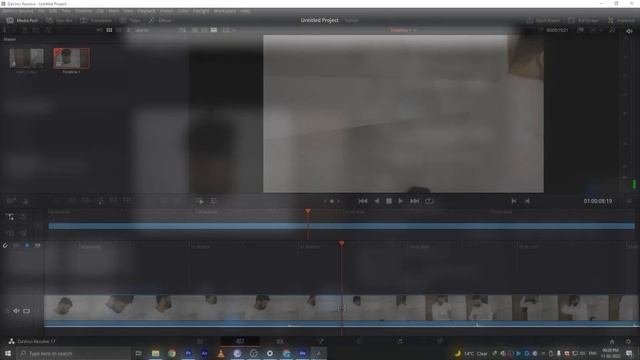This screenshot has width=640, height=360.
Task: Stop playback
Action: (389, 201)
